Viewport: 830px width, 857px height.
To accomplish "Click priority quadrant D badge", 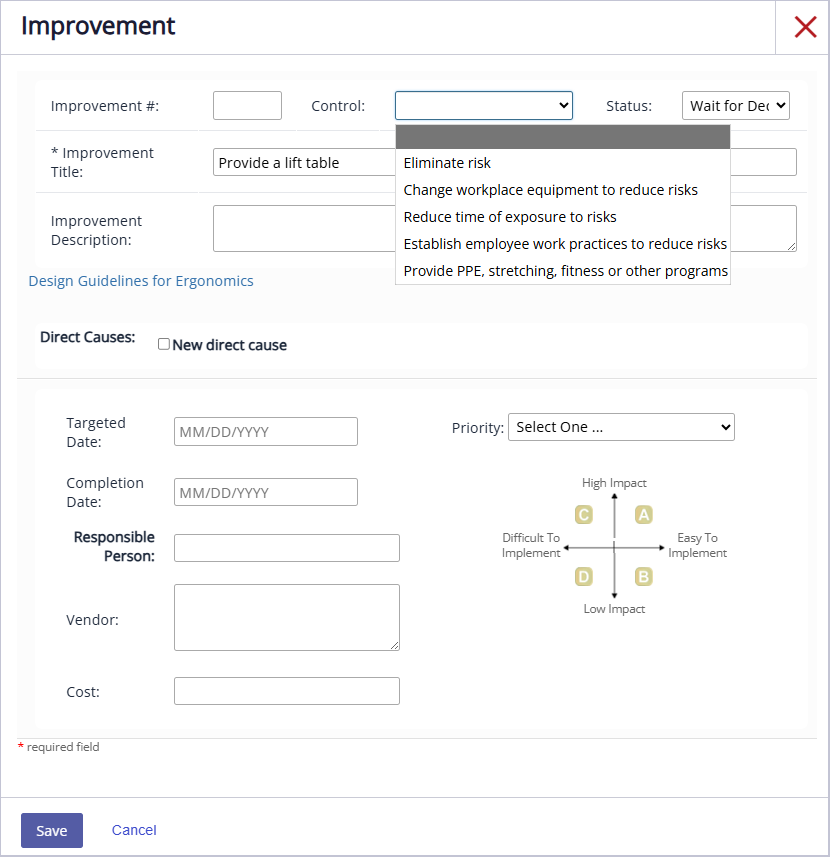I will click(x=584, y=576).
